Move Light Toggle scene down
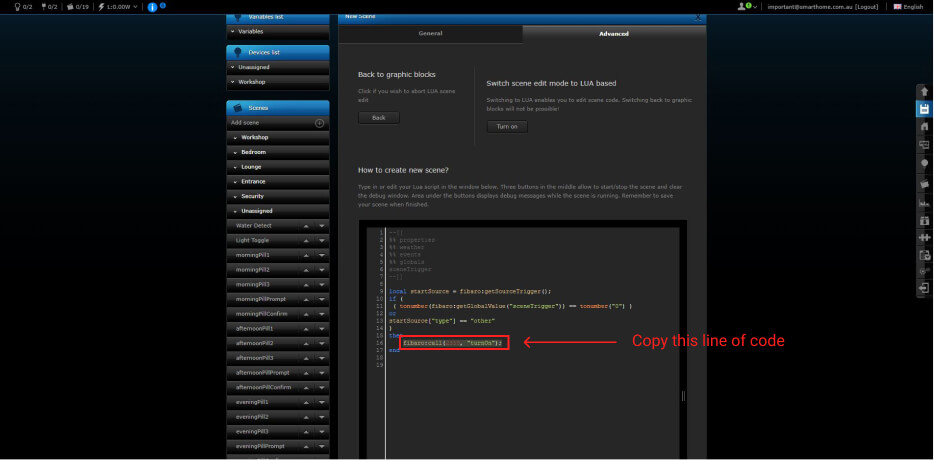 click(322, 241)
